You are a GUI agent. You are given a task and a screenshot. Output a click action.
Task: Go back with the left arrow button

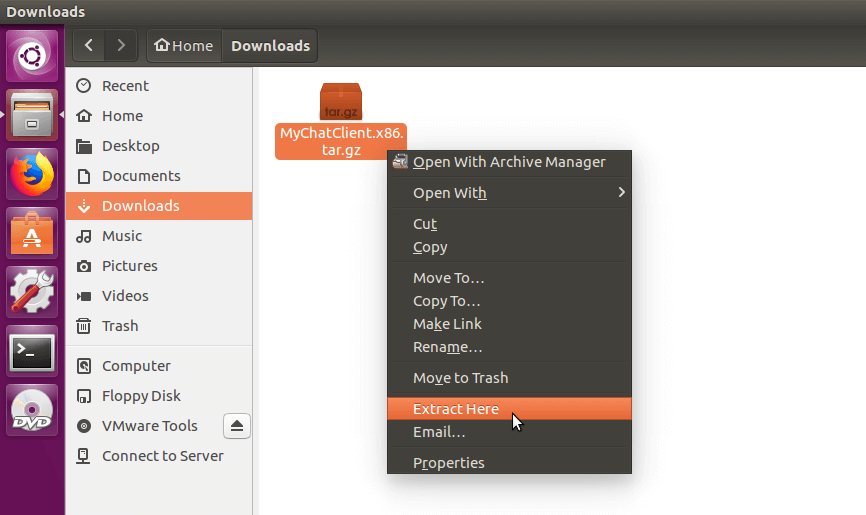[x=90, y=45]
